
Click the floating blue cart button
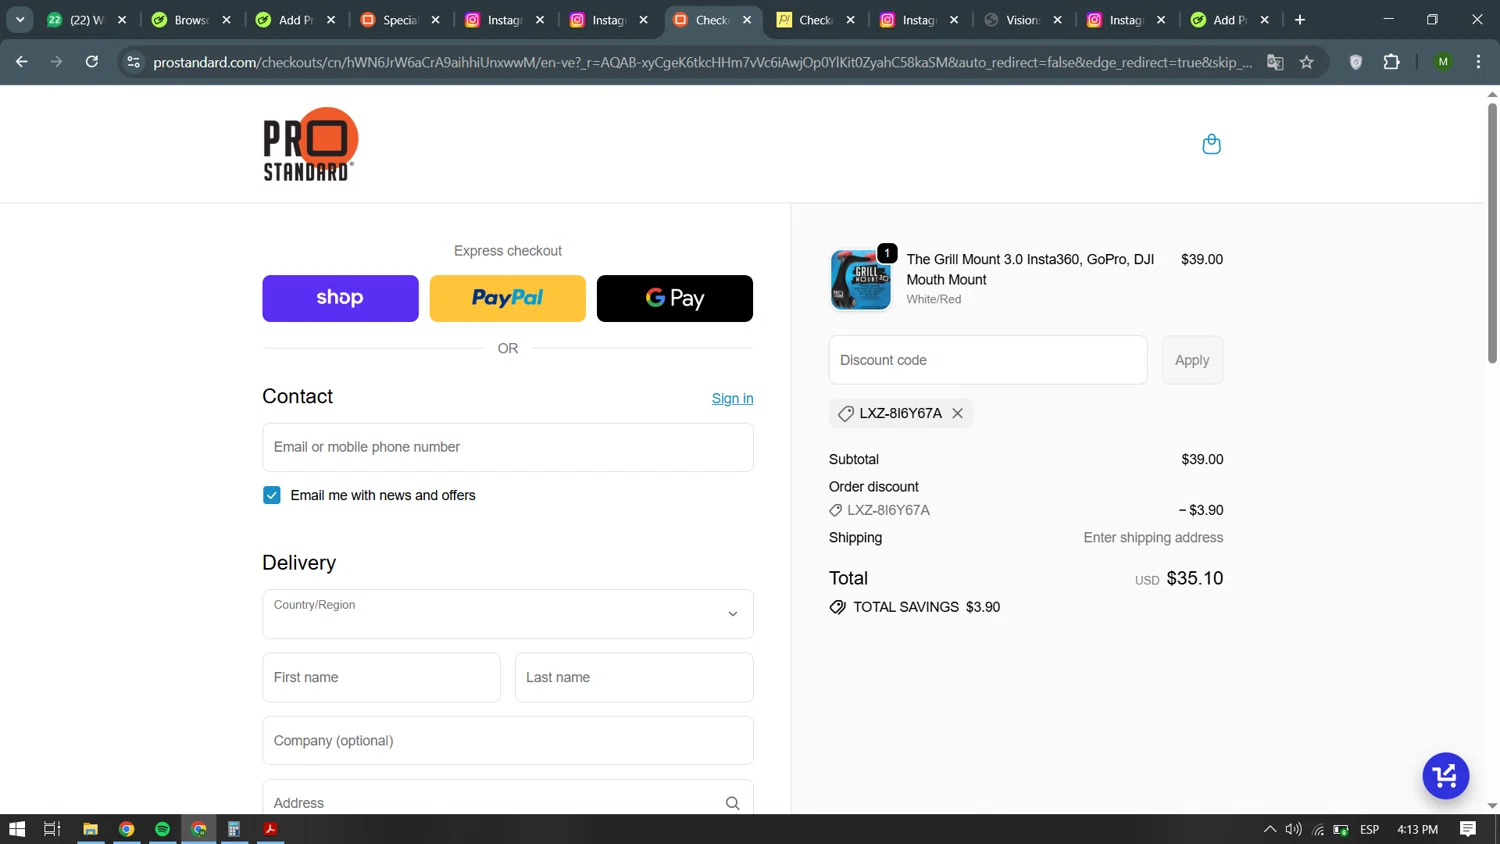[x=1445, y=776]
